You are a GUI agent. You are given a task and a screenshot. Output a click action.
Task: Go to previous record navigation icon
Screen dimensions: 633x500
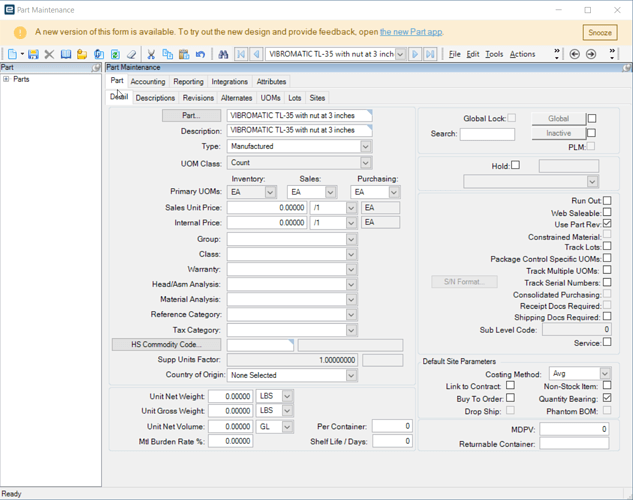point(256,54)
